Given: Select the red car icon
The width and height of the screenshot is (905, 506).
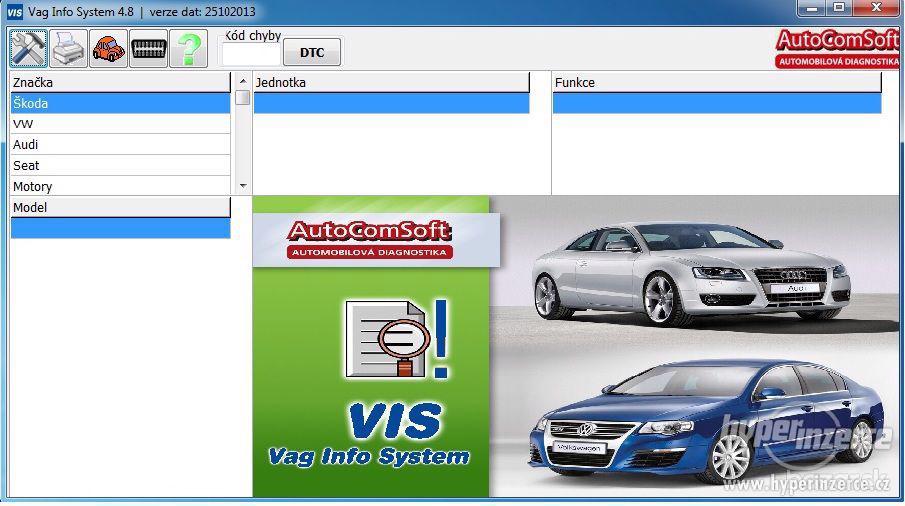Looking at the screenshot, I should pyautogui.click(x=109, y=49).
